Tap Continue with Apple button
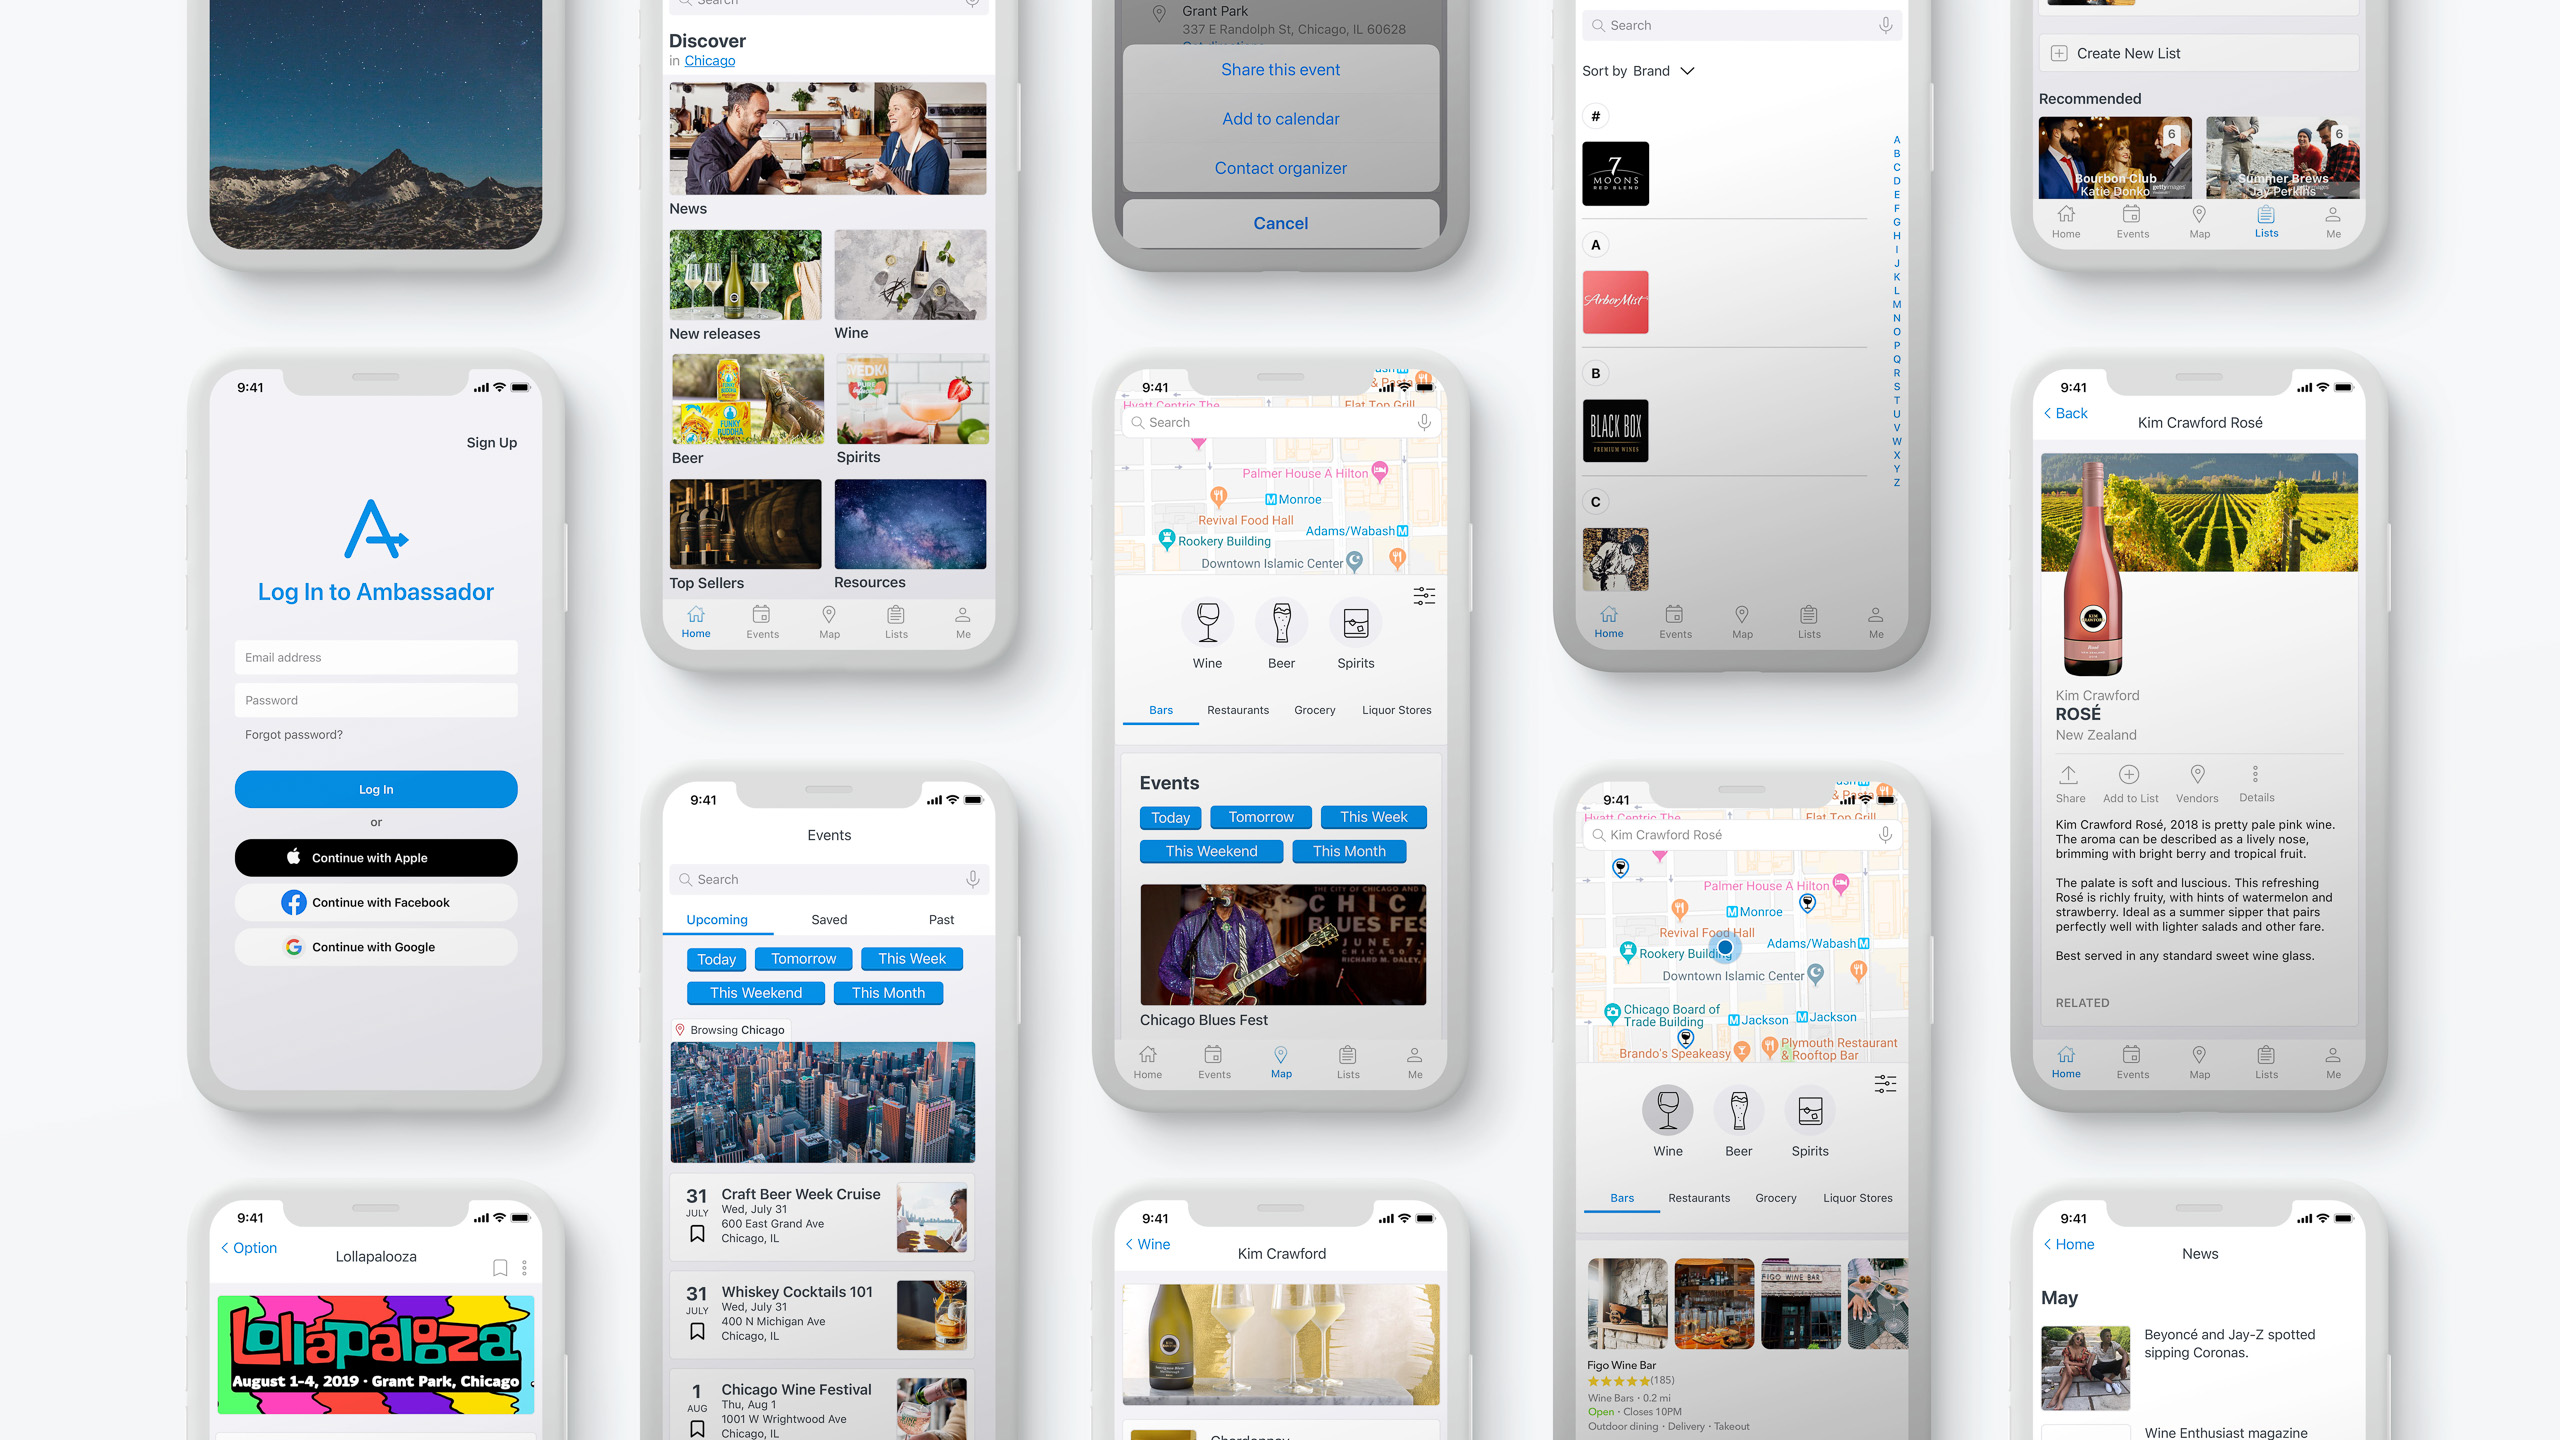 375,856
